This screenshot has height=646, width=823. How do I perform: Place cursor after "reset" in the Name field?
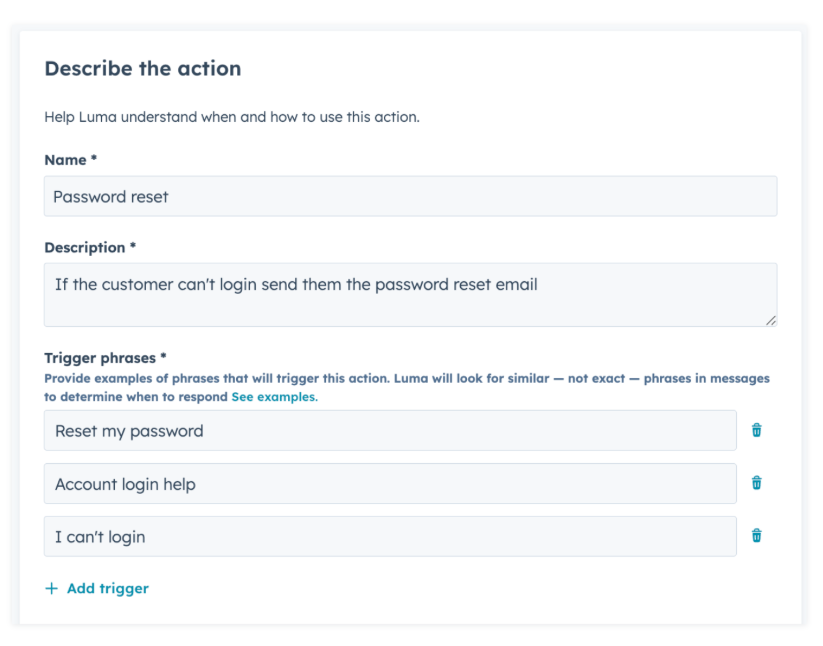[x=169, y=197]
